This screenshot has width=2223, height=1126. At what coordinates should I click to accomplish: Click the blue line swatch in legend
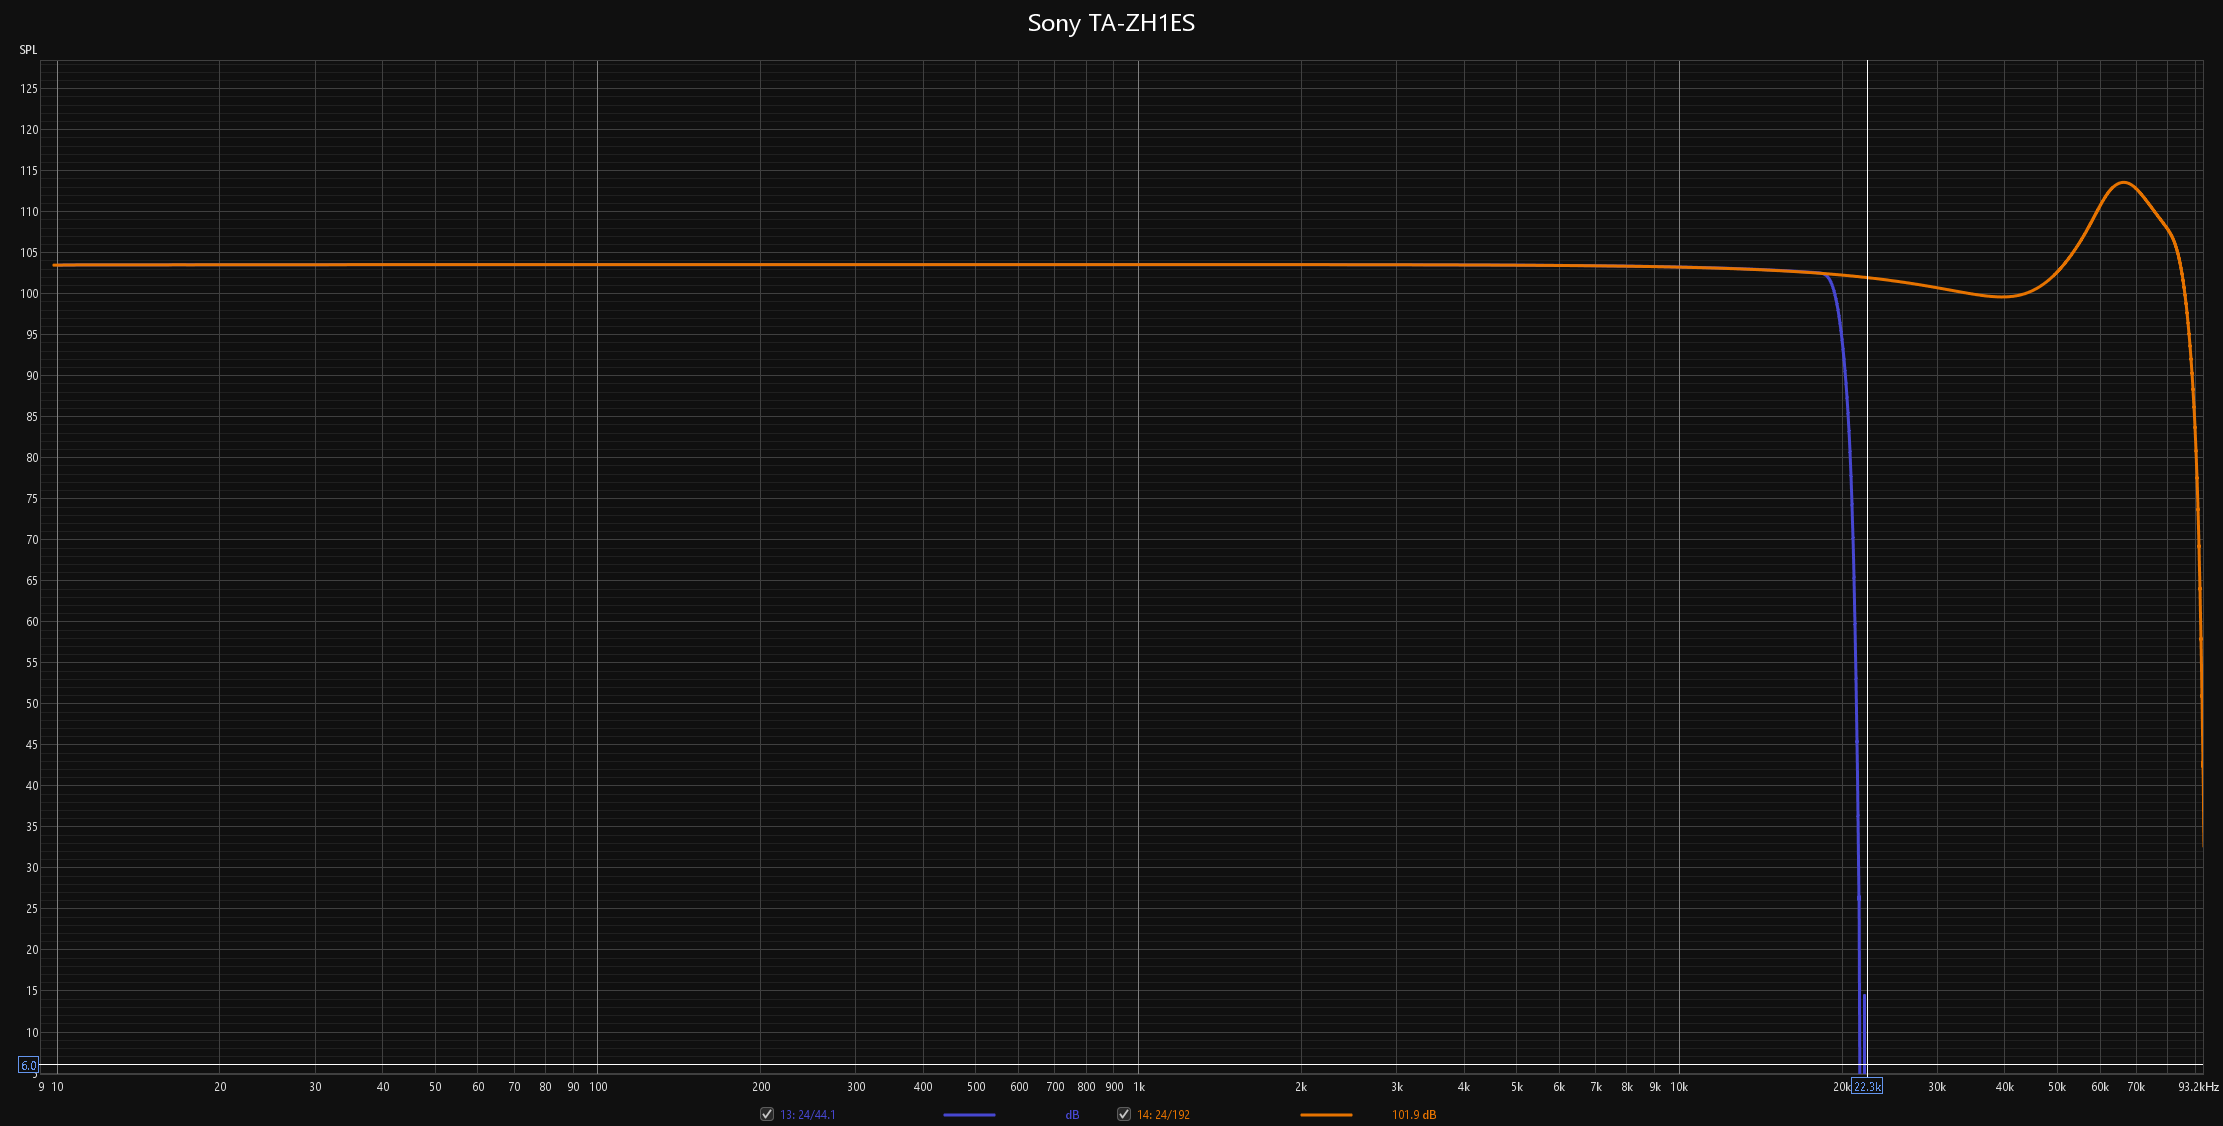(969, 1115)
